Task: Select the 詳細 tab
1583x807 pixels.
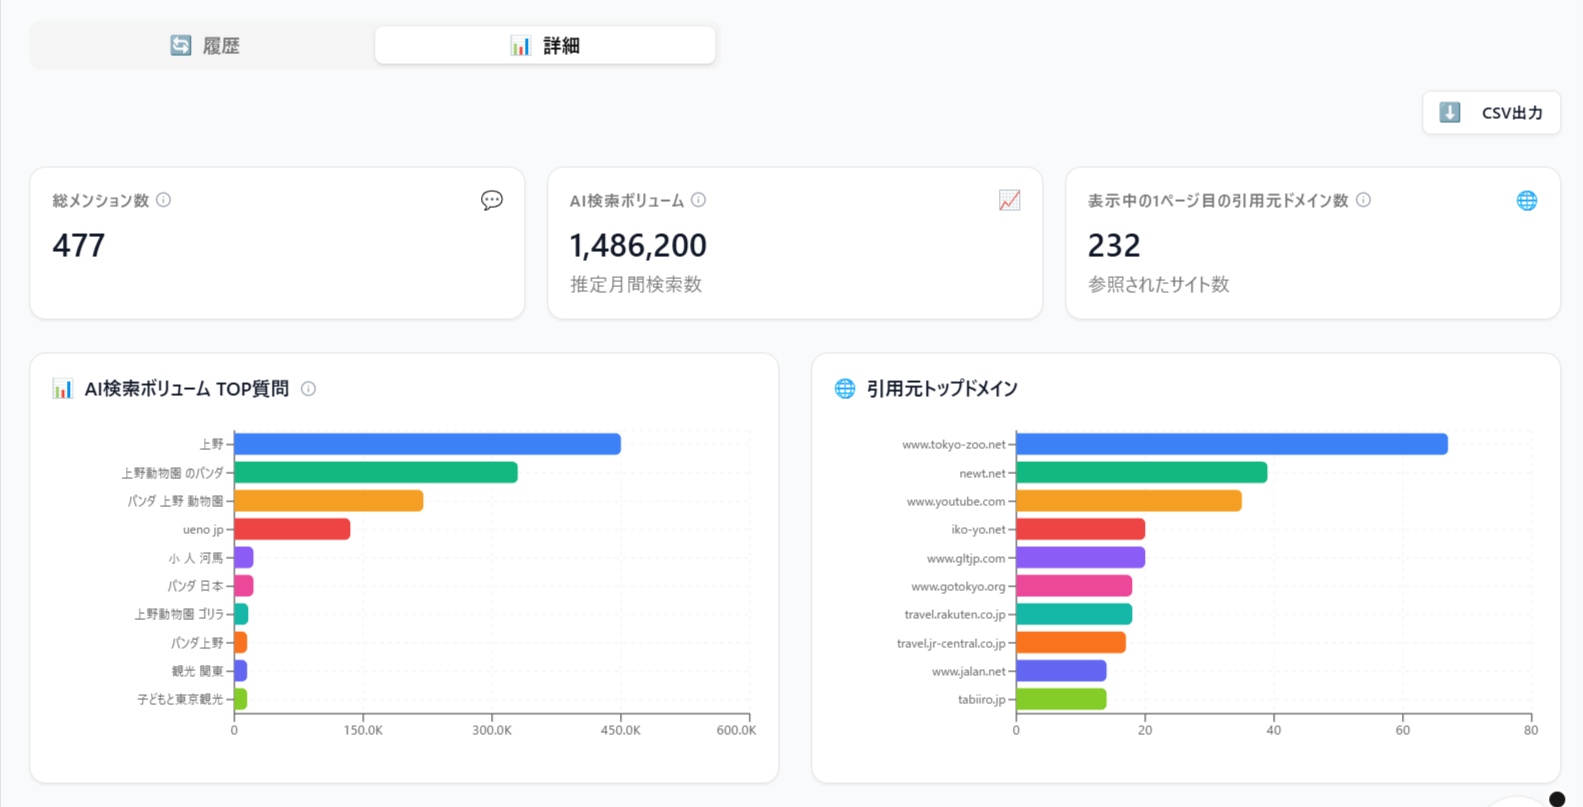Action: [545, 46]
